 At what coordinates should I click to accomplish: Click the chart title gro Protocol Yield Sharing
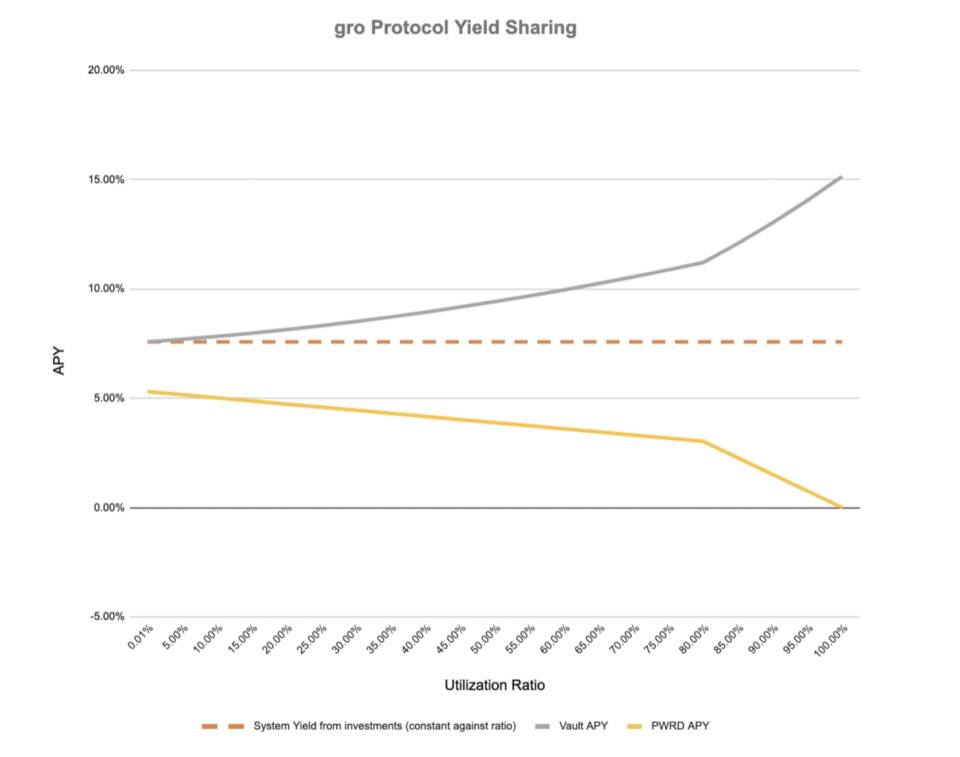point(455,28)
